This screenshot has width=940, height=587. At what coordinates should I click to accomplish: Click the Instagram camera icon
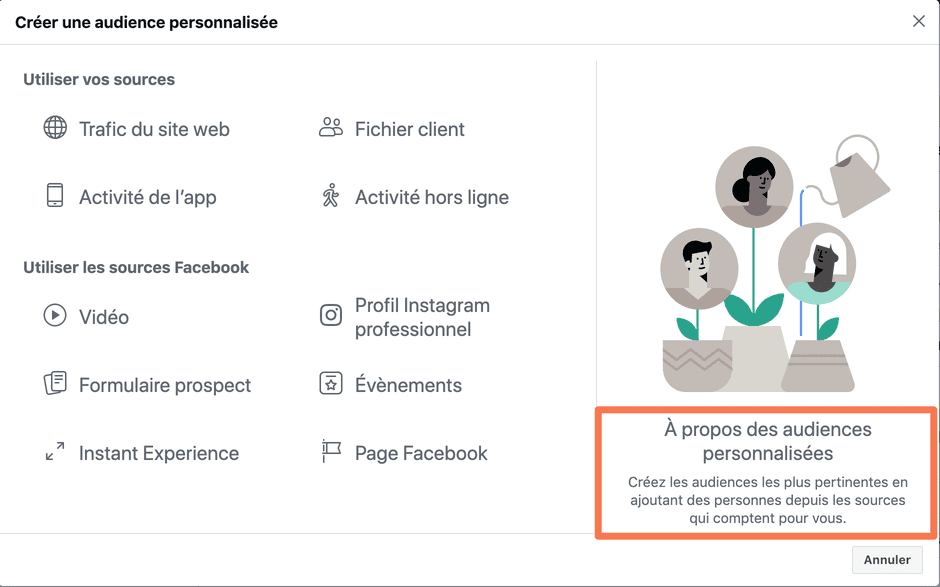click(330, 316)
